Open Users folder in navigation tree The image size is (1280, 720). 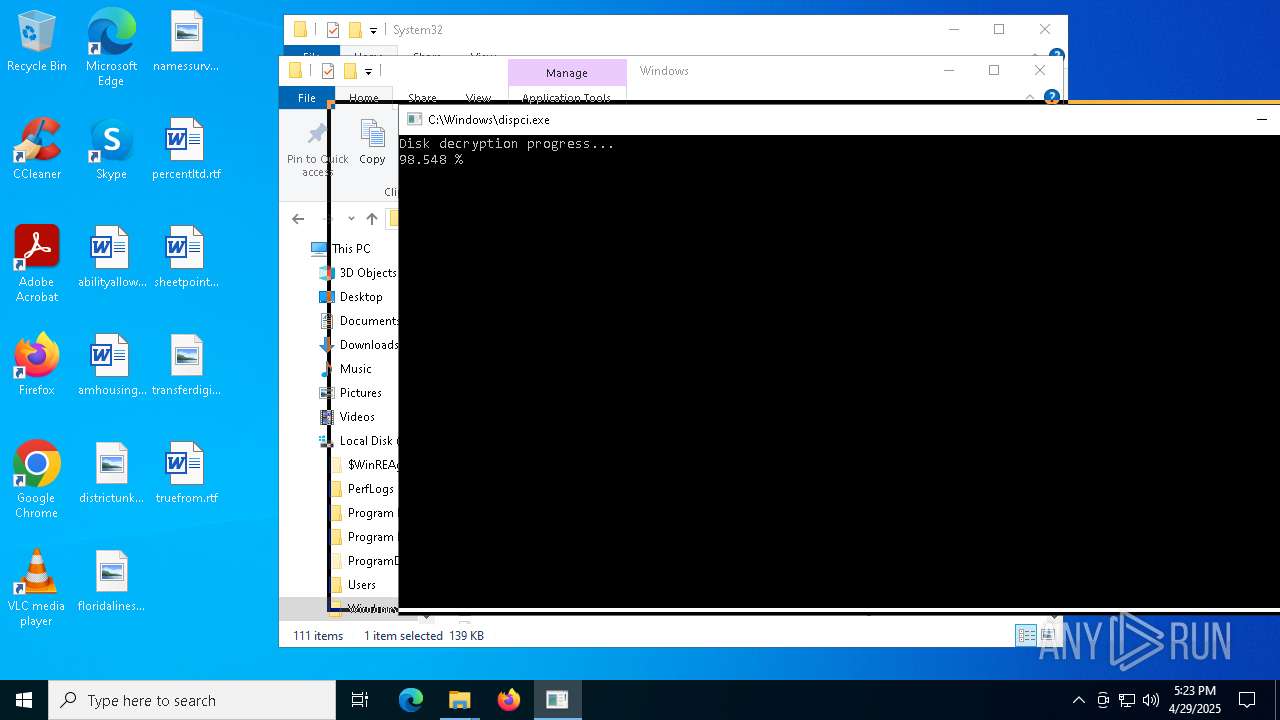pyautogui.click(x=355, y=585)
